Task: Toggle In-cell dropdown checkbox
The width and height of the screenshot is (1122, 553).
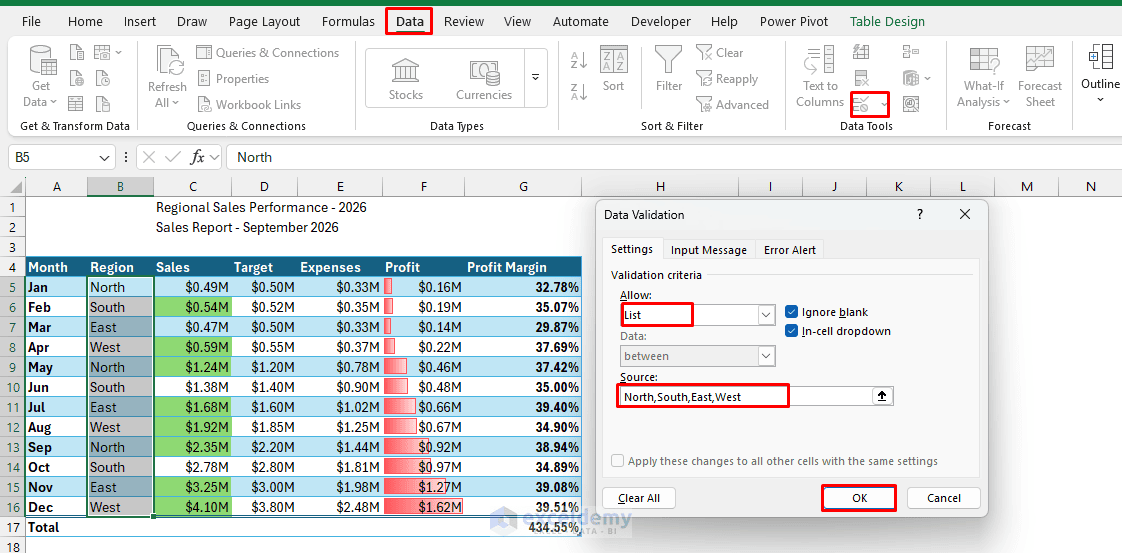Action: [x=791, y=331]
